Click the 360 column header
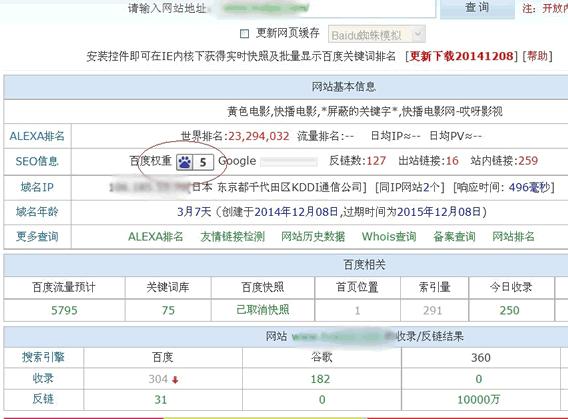This screenshot has height=419, width=568. pyautogui.click(x=481, y=358)
